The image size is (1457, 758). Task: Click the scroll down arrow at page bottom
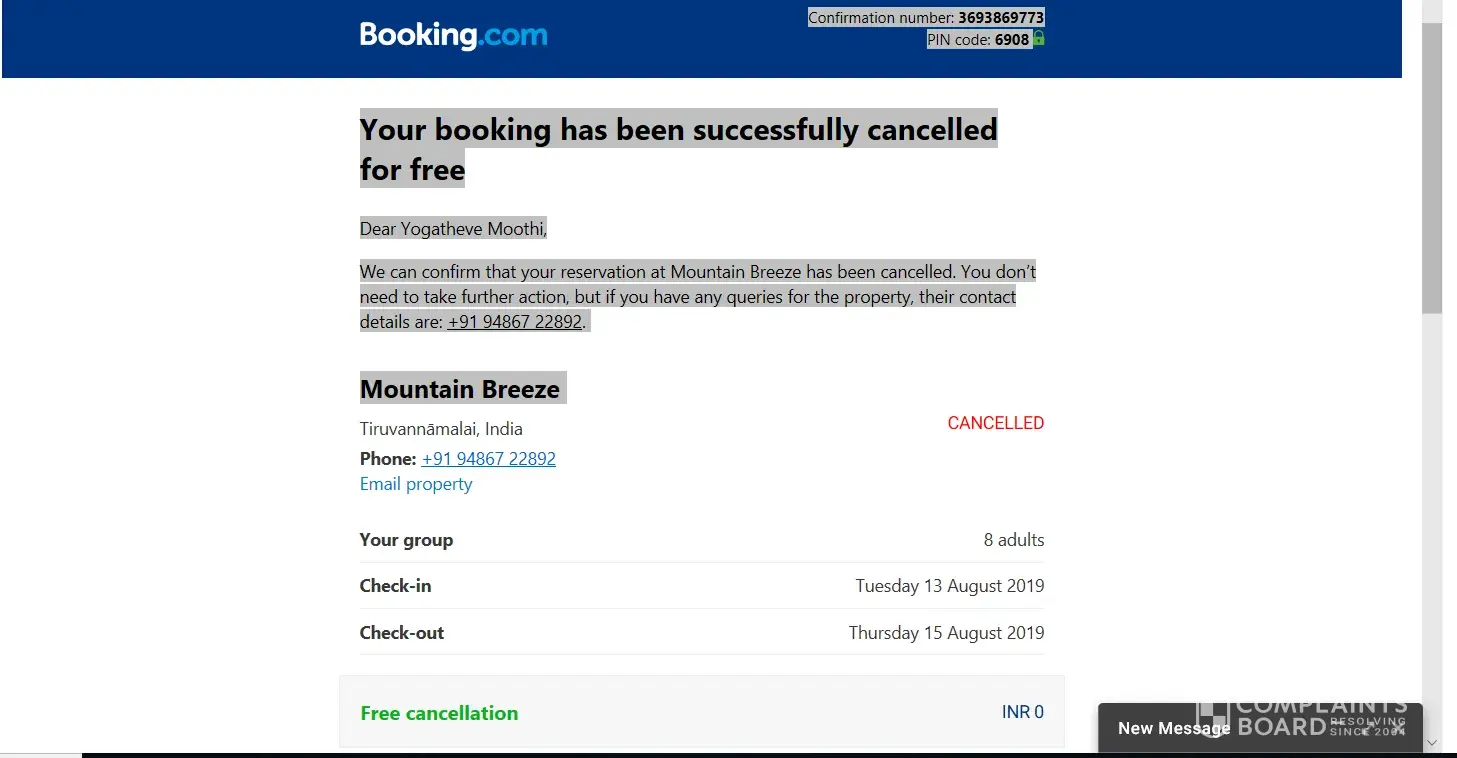coord(1432,743)
